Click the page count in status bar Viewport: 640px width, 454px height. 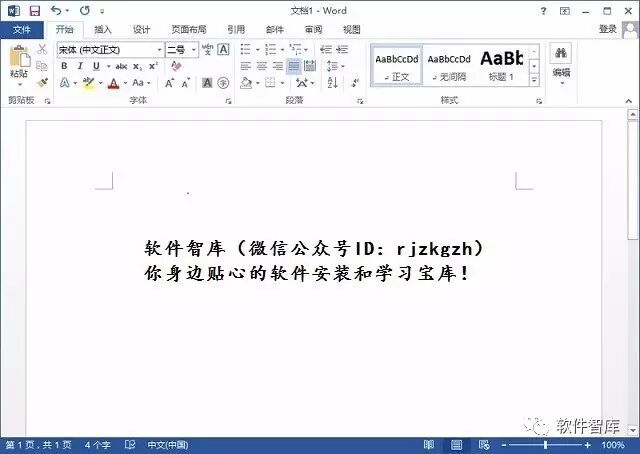click(39, 445)
